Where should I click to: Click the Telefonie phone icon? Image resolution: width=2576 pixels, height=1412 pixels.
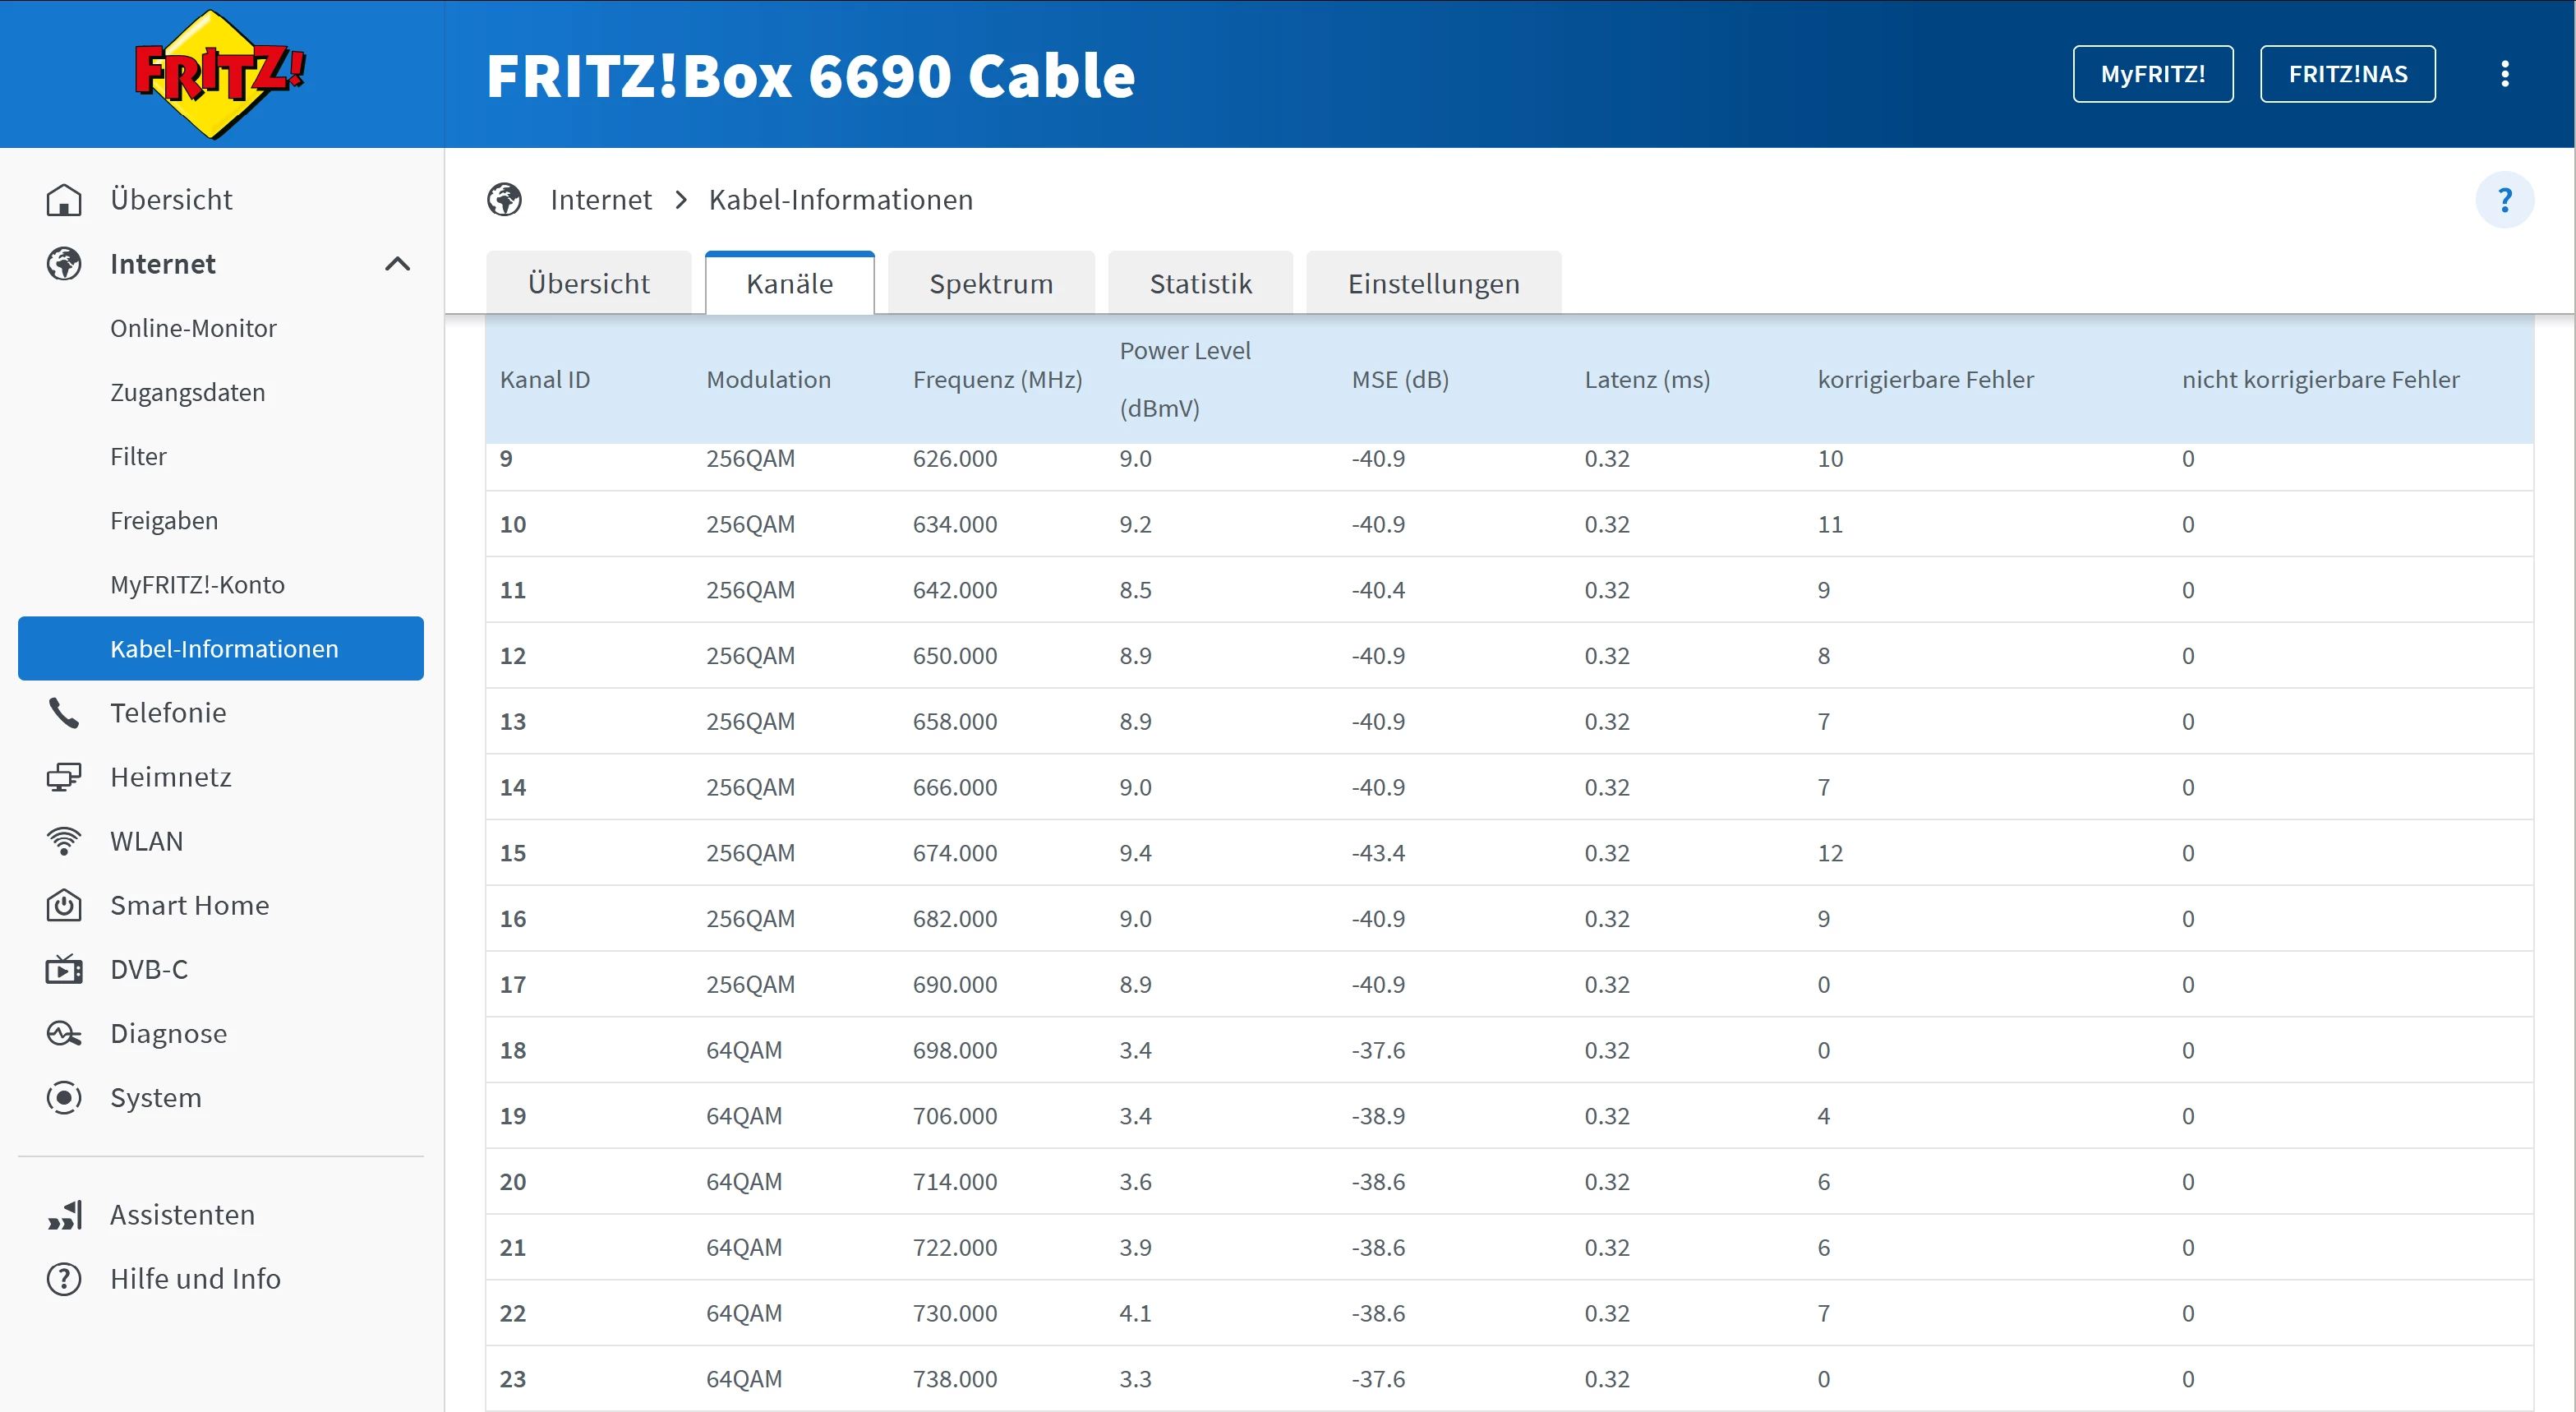pyautogui.click(x=64, y=713)
